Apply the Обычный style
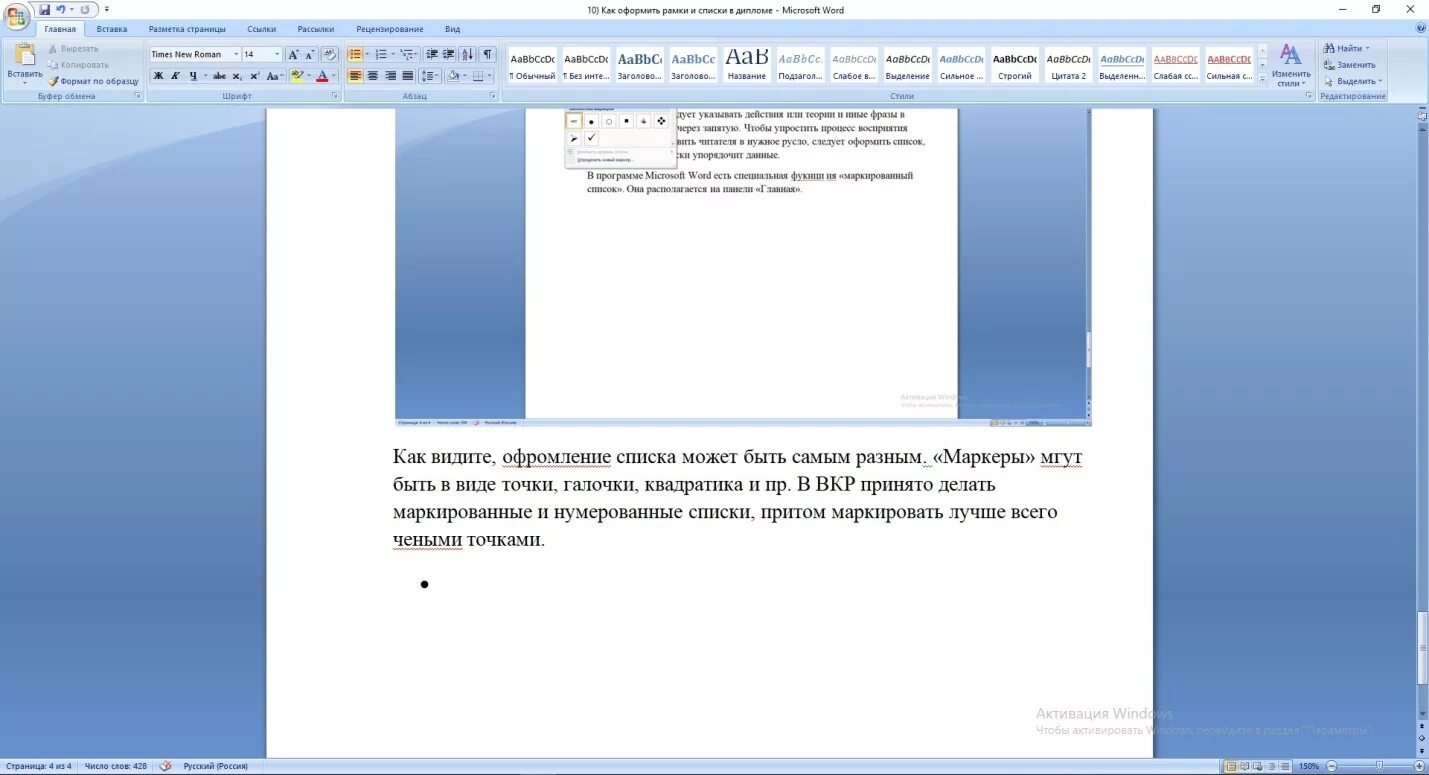This screenshot has height=775, width=1429. point(532,65)
